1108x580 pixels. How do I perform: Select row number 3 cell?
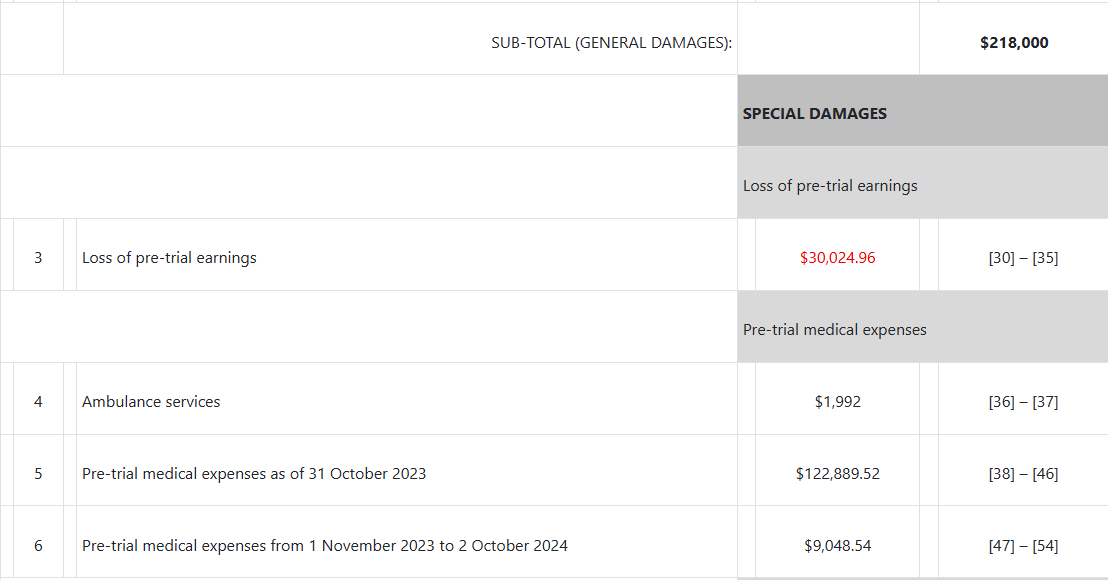(x=38, y=258)
